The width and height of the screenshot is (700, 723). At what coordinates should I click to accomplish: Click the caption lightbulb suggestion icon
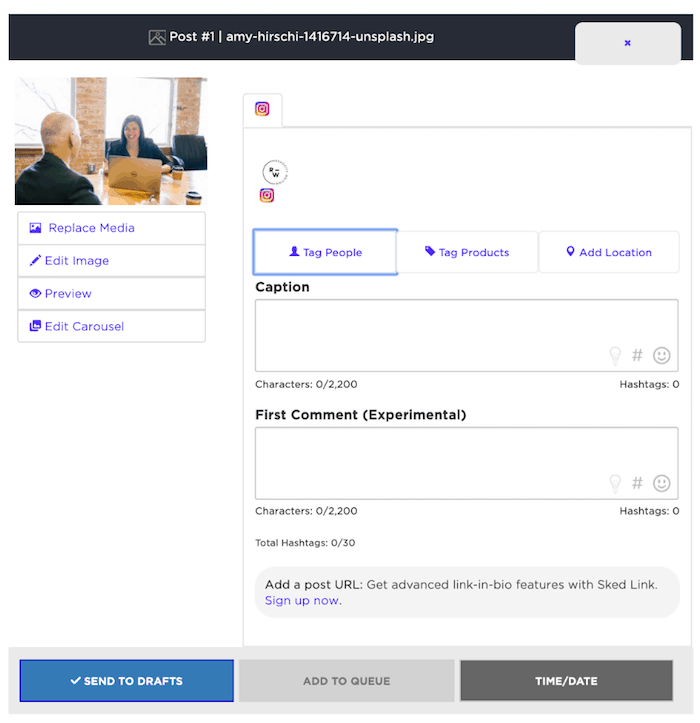615,356
